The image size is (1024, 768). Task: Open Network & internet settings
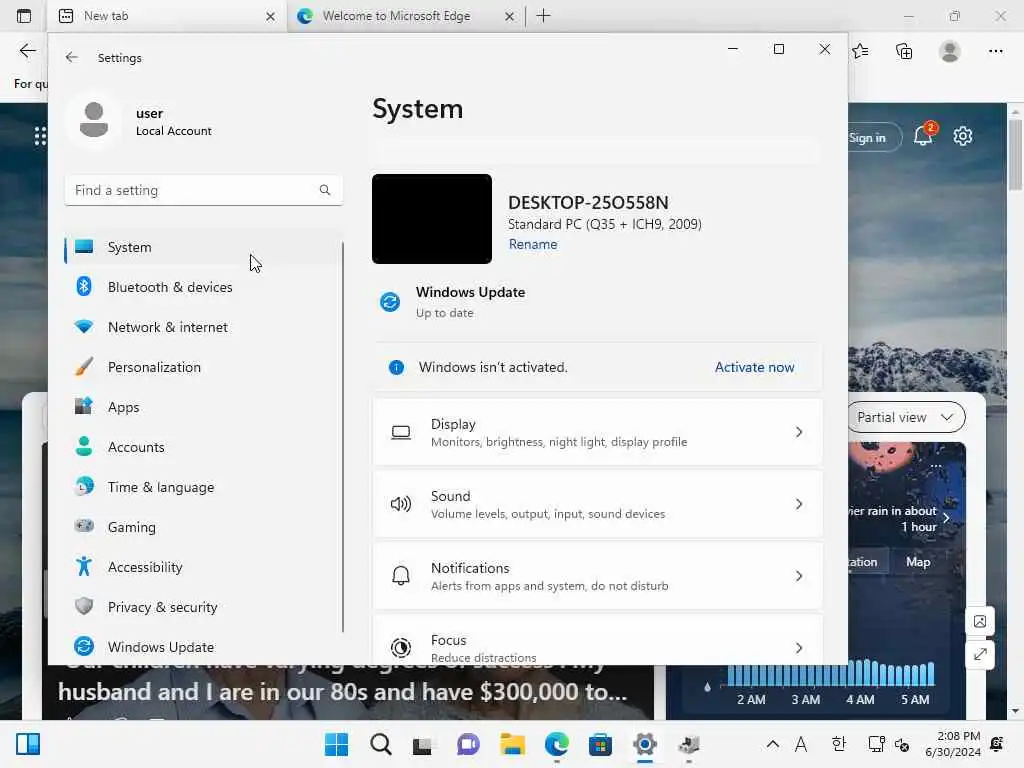pos(202,327)
